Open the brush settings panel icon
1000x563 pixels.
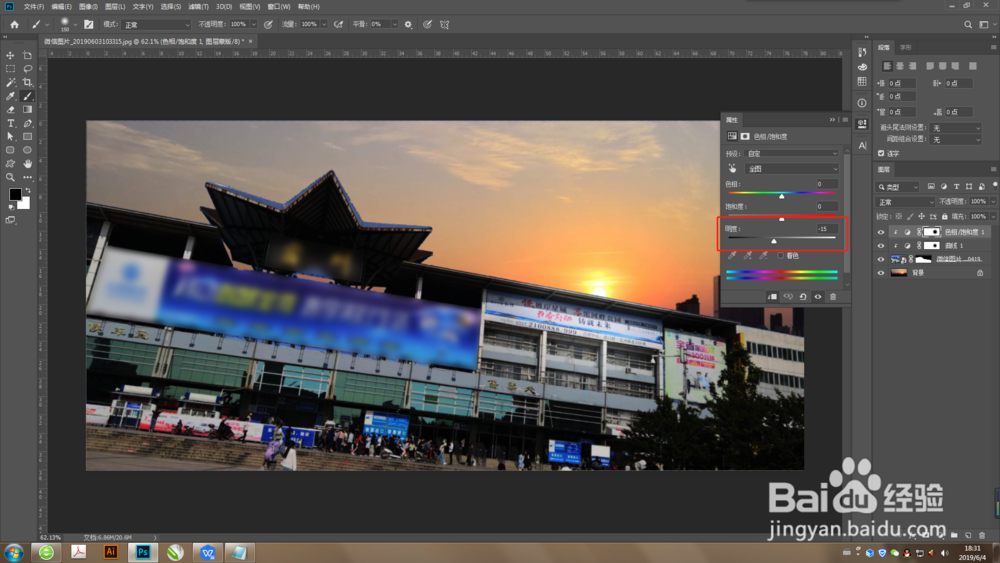(89, 24)
